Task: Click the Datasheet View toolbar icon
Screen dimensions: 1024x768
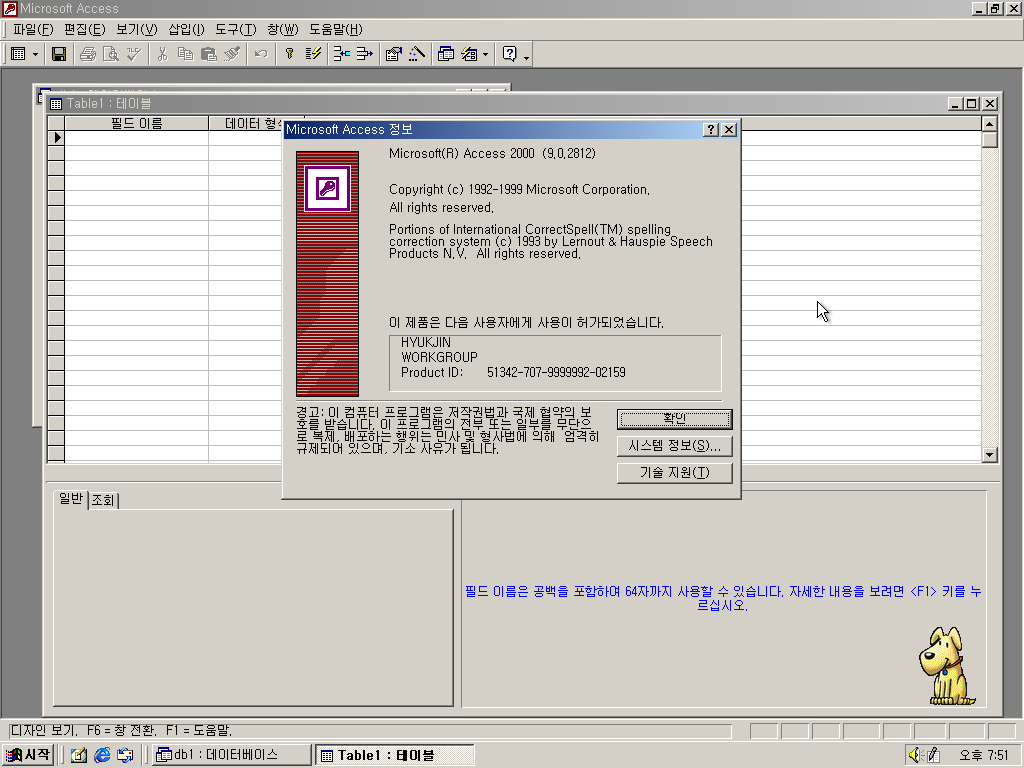Action: [19, 54]
